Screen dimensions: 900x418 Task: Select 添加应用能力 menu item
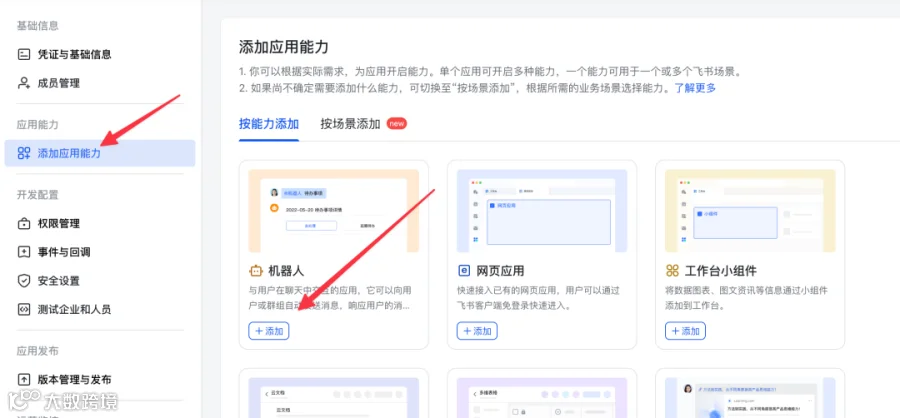[100, 153]
